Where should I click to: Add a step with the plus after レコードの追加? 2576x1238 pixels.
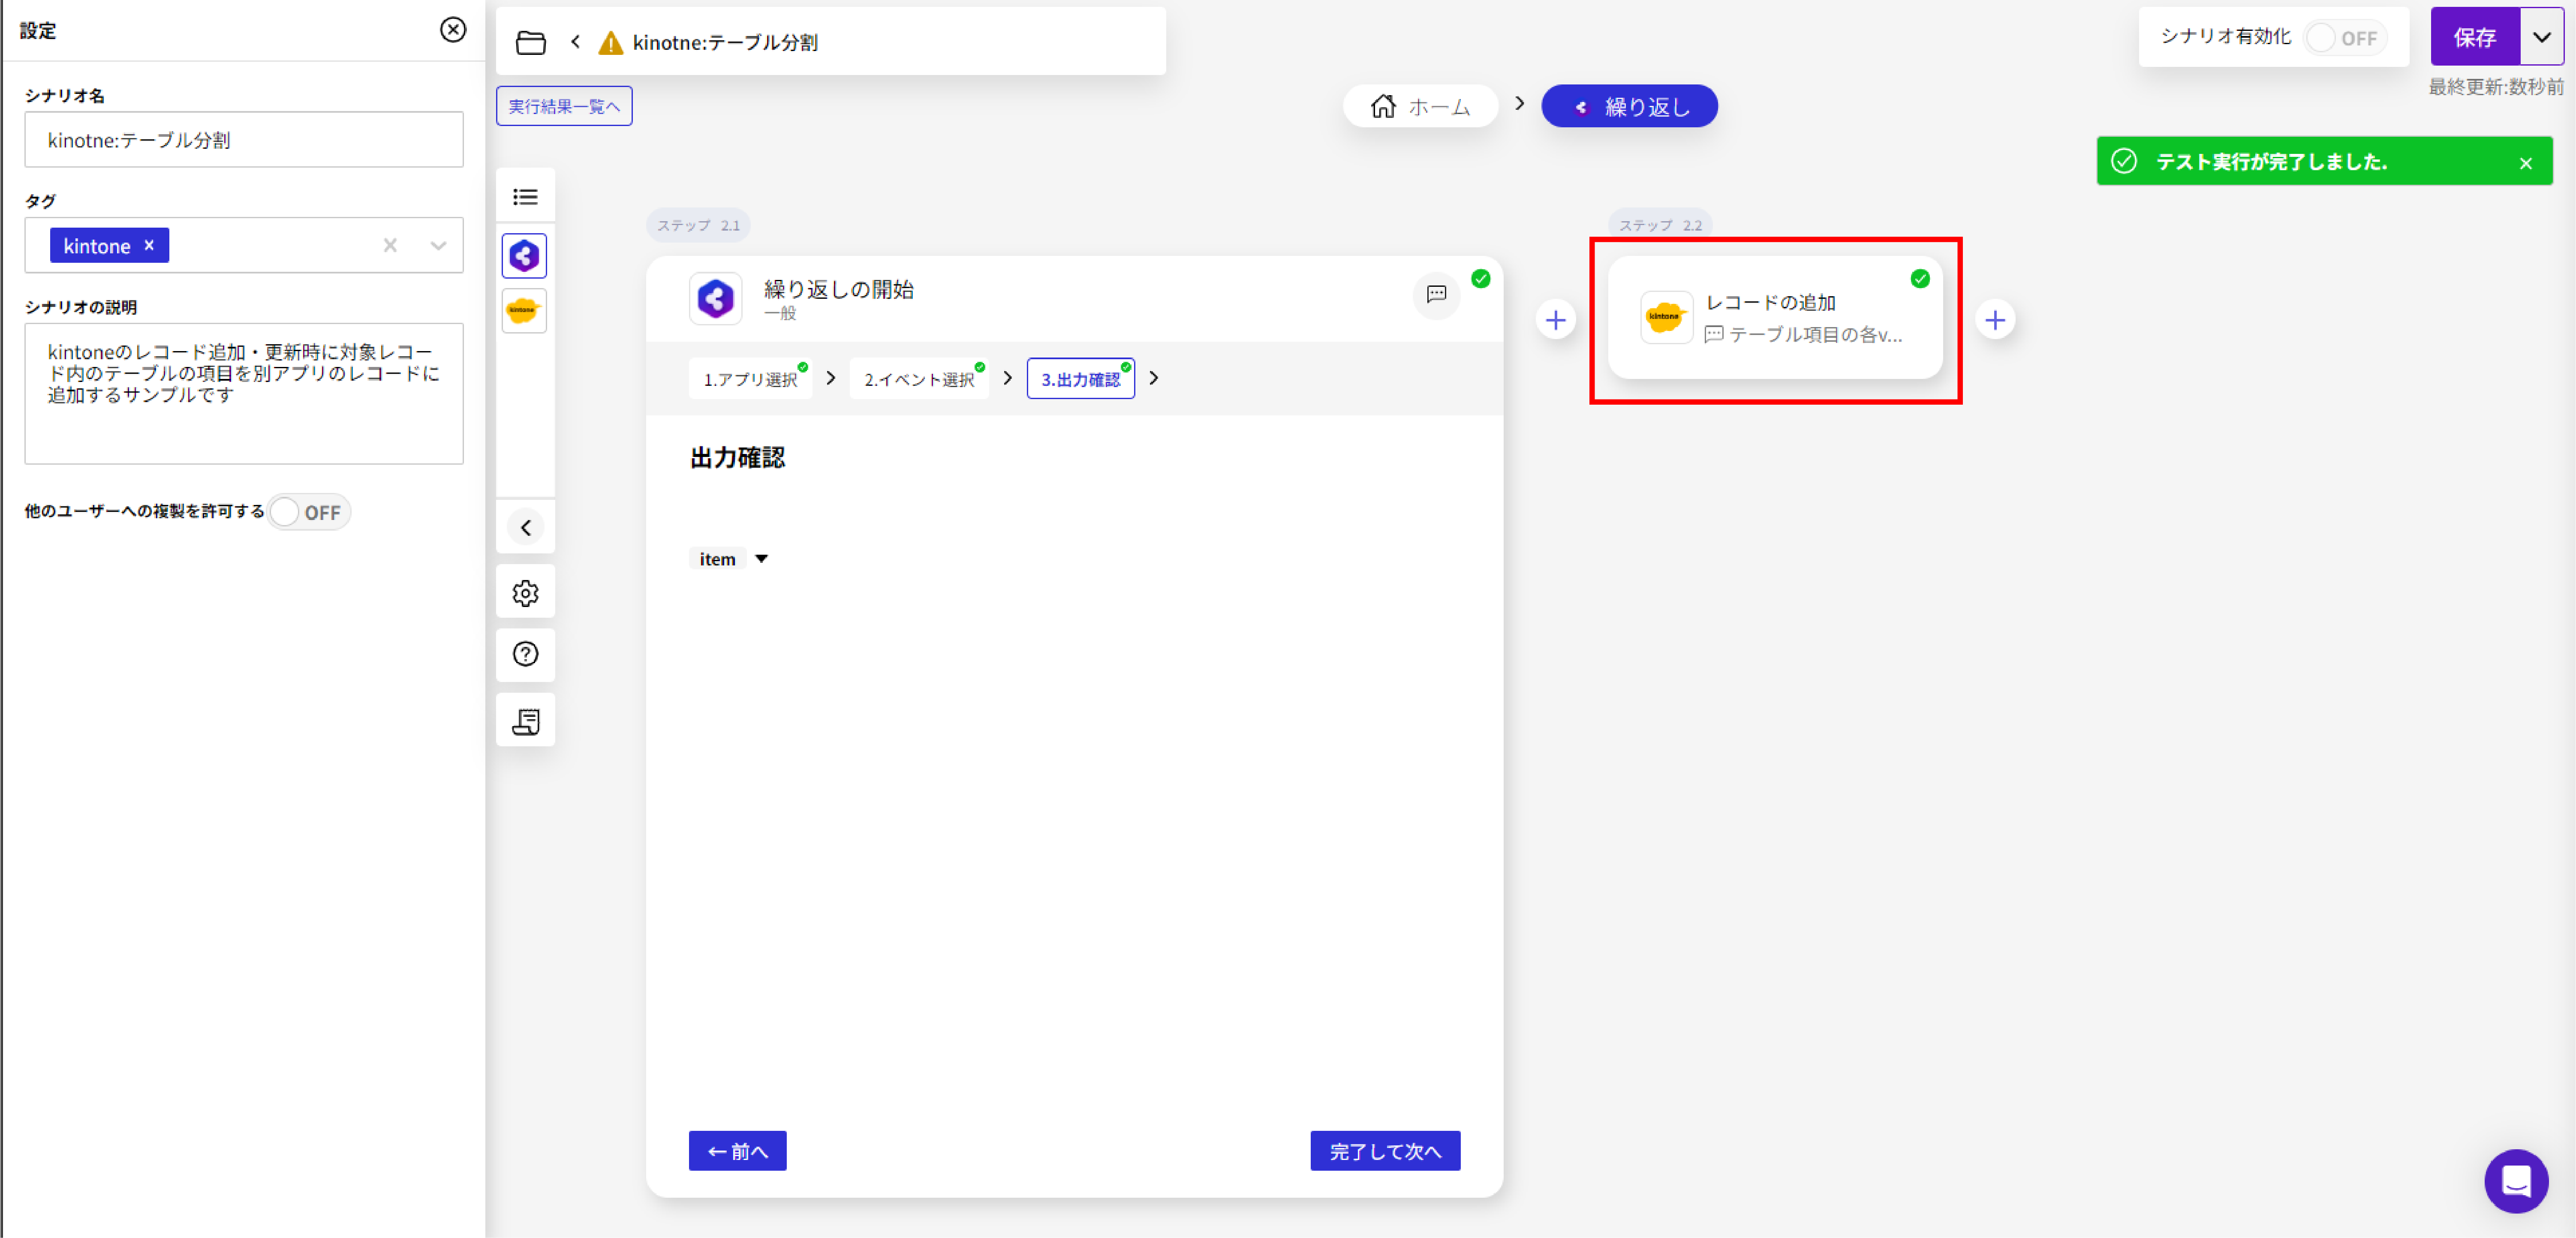coord(1995,320)
